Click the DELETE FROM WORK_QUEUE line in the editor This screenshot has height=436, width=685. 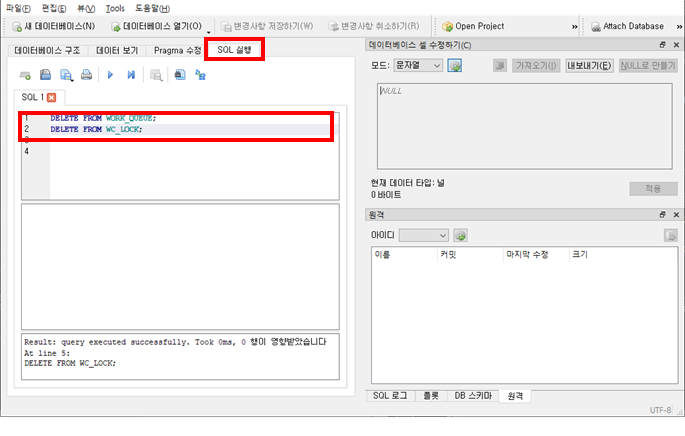pos(103,118)
